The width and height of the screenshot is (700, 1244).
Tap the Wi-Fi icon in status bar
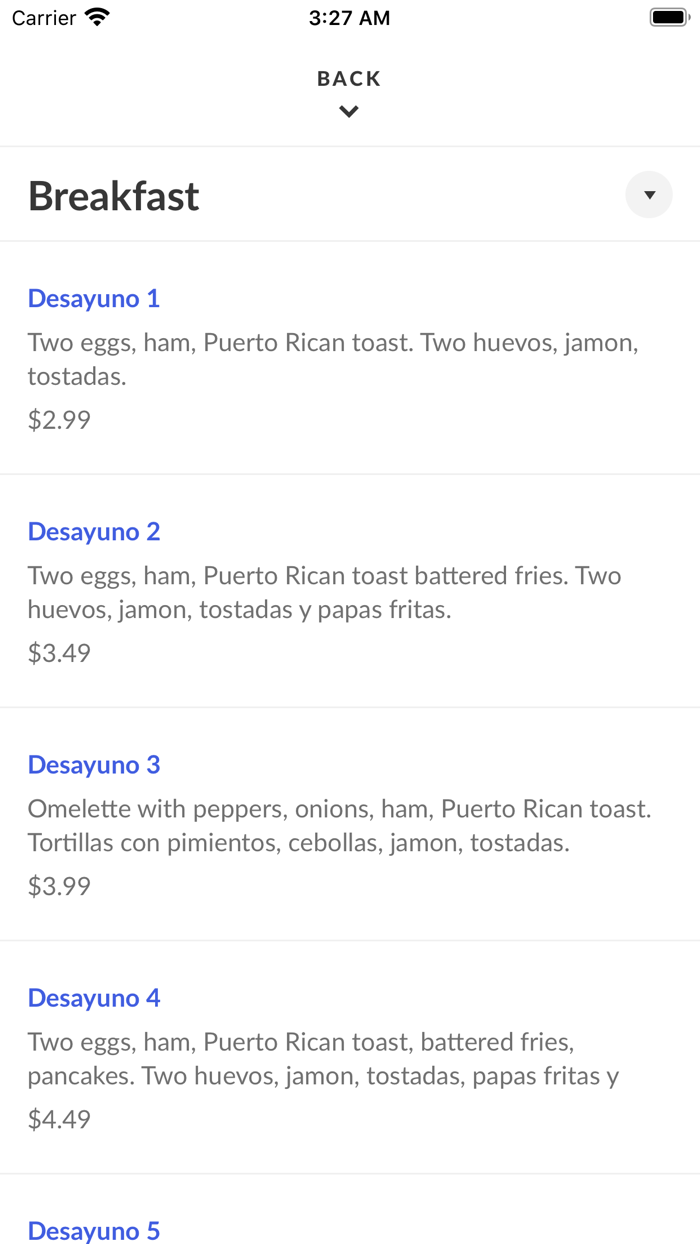tap(97, 17)
